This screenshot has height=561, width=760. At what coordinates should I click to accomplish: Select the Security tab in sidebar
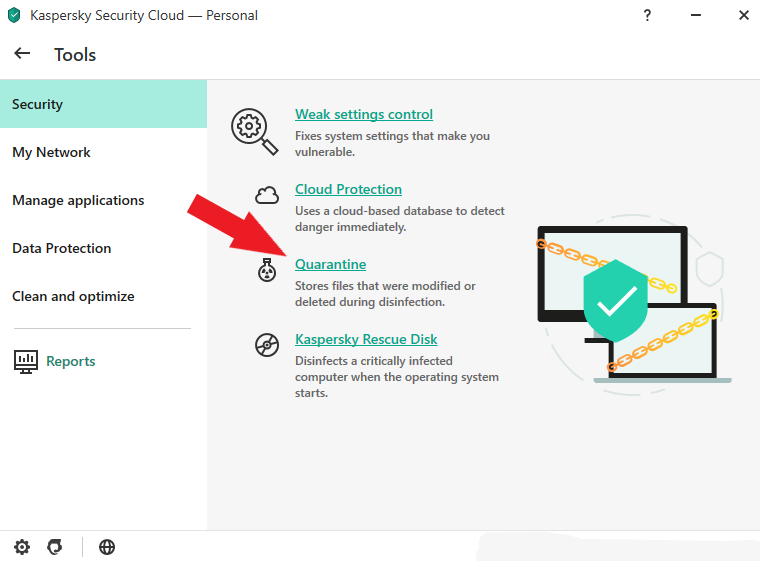point(103,104)
